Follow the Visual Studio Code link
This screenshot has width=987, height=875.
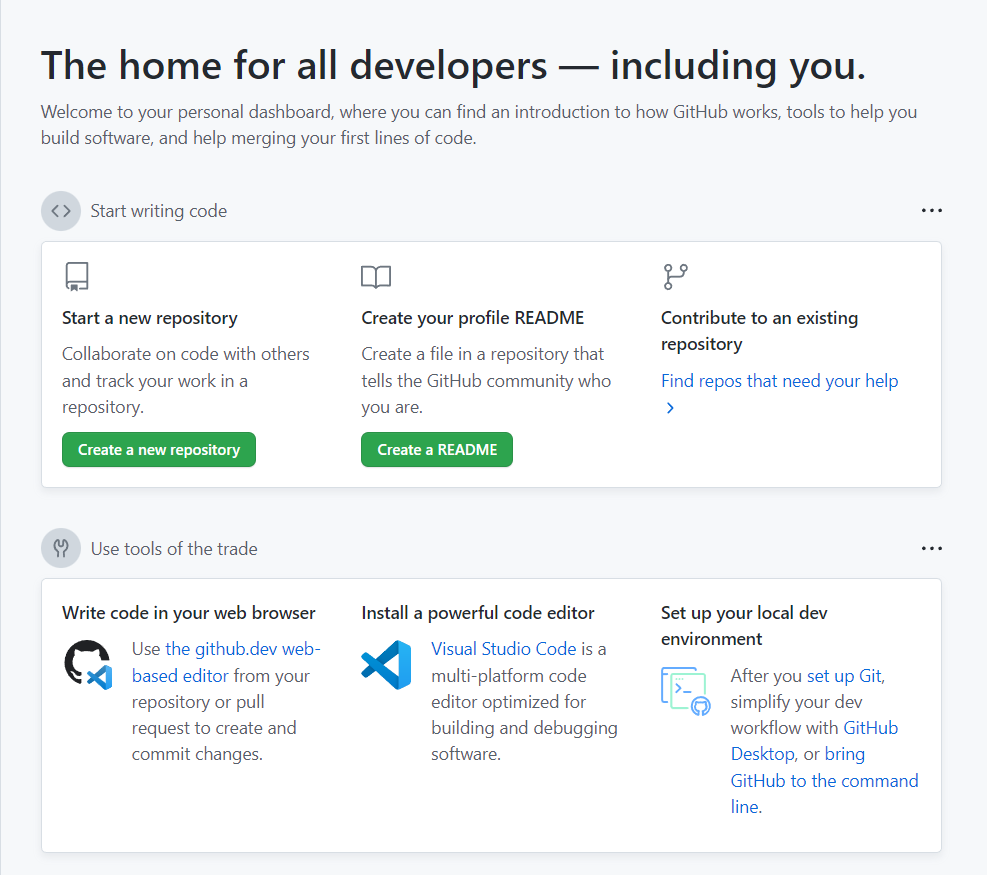[x=503, y=649]
